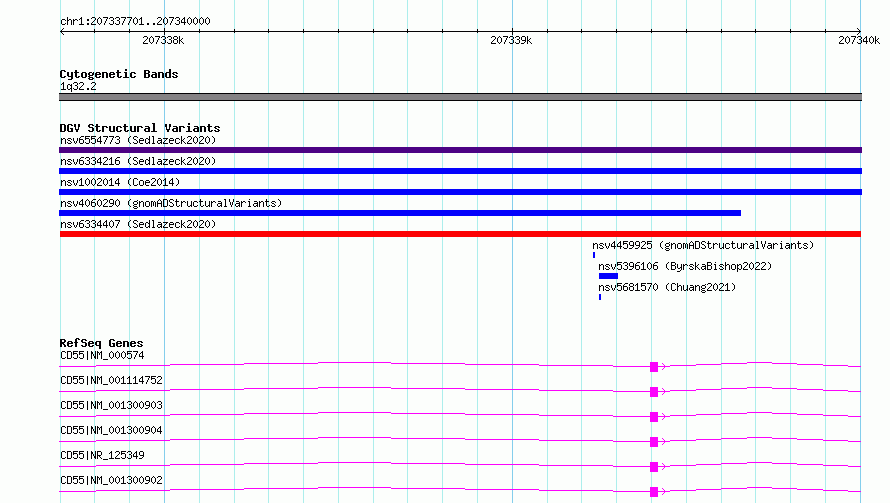Click the chr1:207337701..207340000 region label

click(x=135, y=21)
